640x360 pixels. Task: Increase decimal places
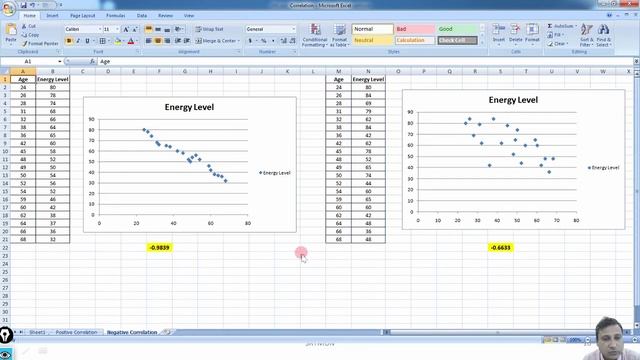tap(284, 41)
